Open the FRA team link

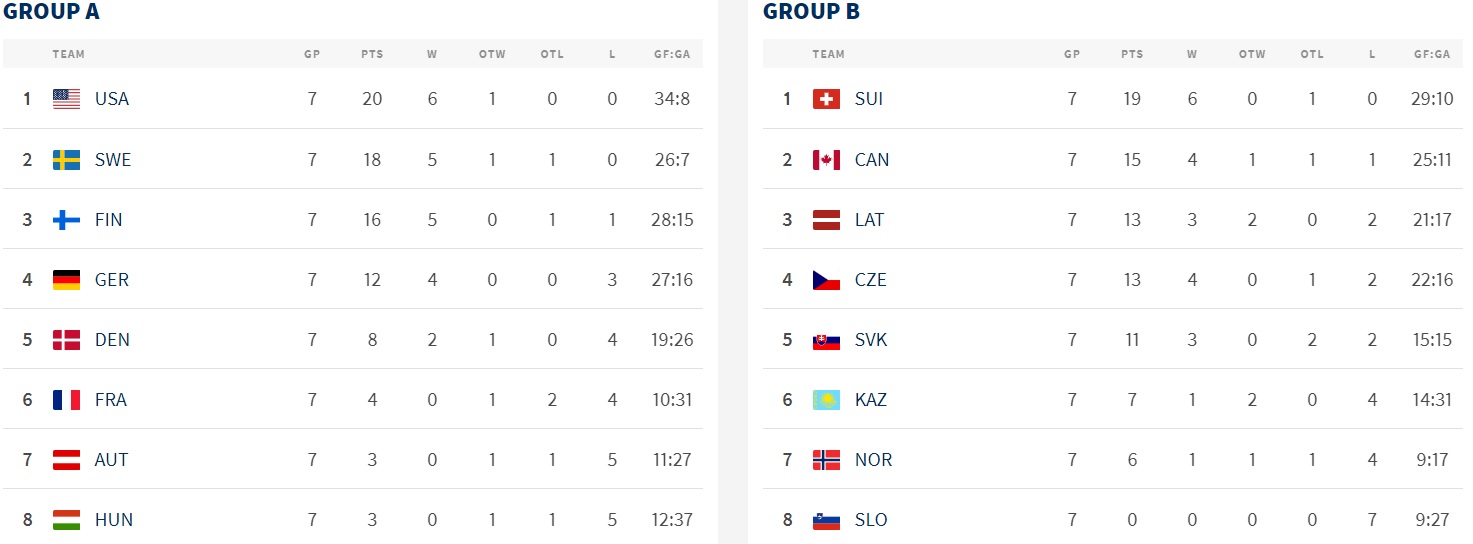[111, 400]
